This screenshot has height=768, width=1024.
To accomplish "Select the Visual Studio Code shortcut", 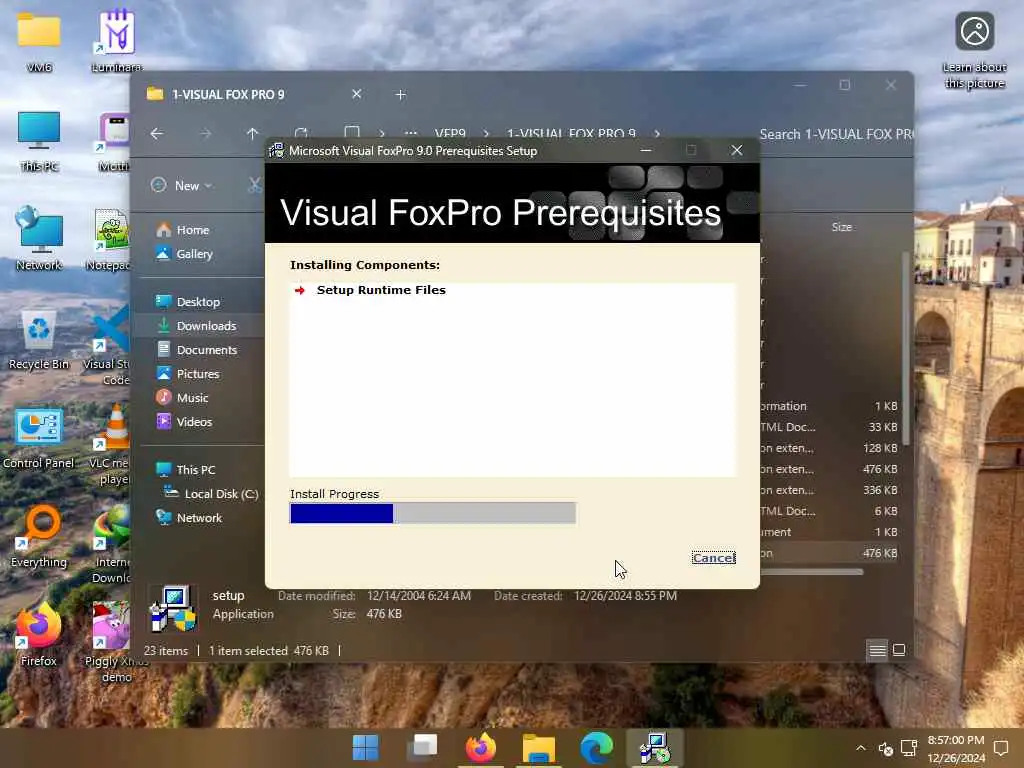I will 108,346.
